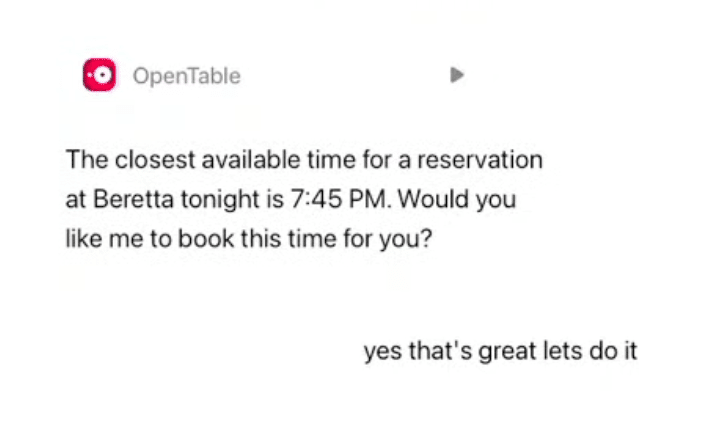
Task: Expand the OpenTable details triangle arrow
Action: pyautogui.click(x=456, y=75)
